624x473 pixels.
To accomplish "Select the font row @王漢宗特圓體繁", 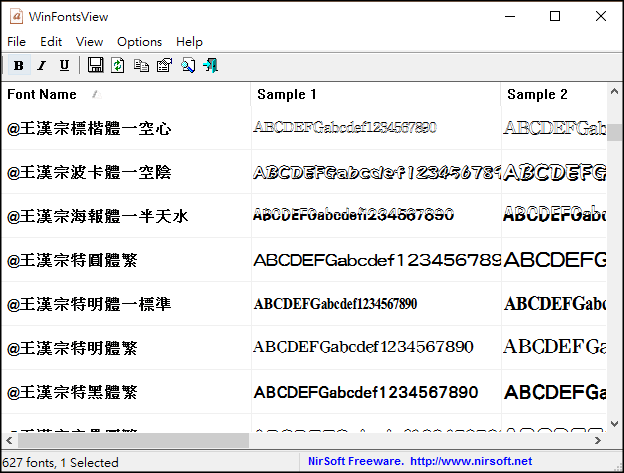I will [304, 260].
